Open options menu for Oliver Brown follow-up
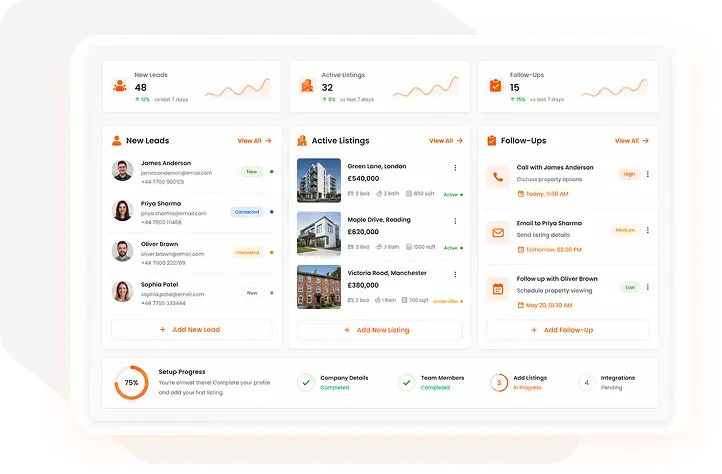 click(x=648, y=287)
